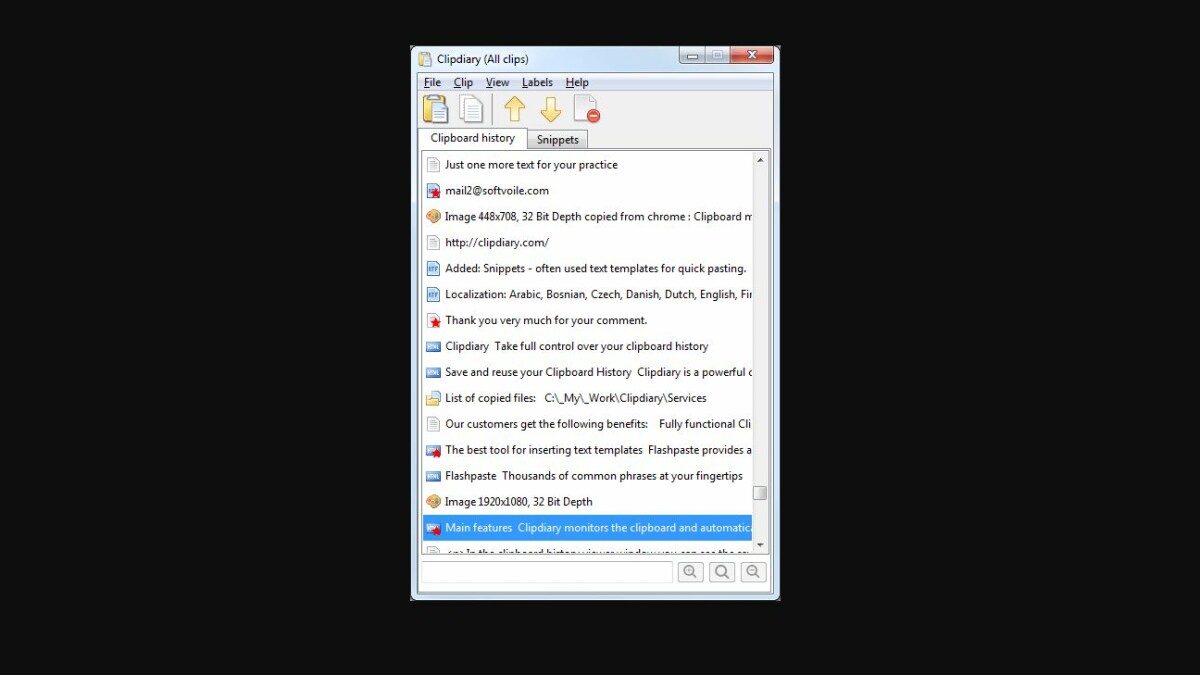1200x675 pixels.
Task: Click the zoom-out magnifier icon
Action: point(753,571)
